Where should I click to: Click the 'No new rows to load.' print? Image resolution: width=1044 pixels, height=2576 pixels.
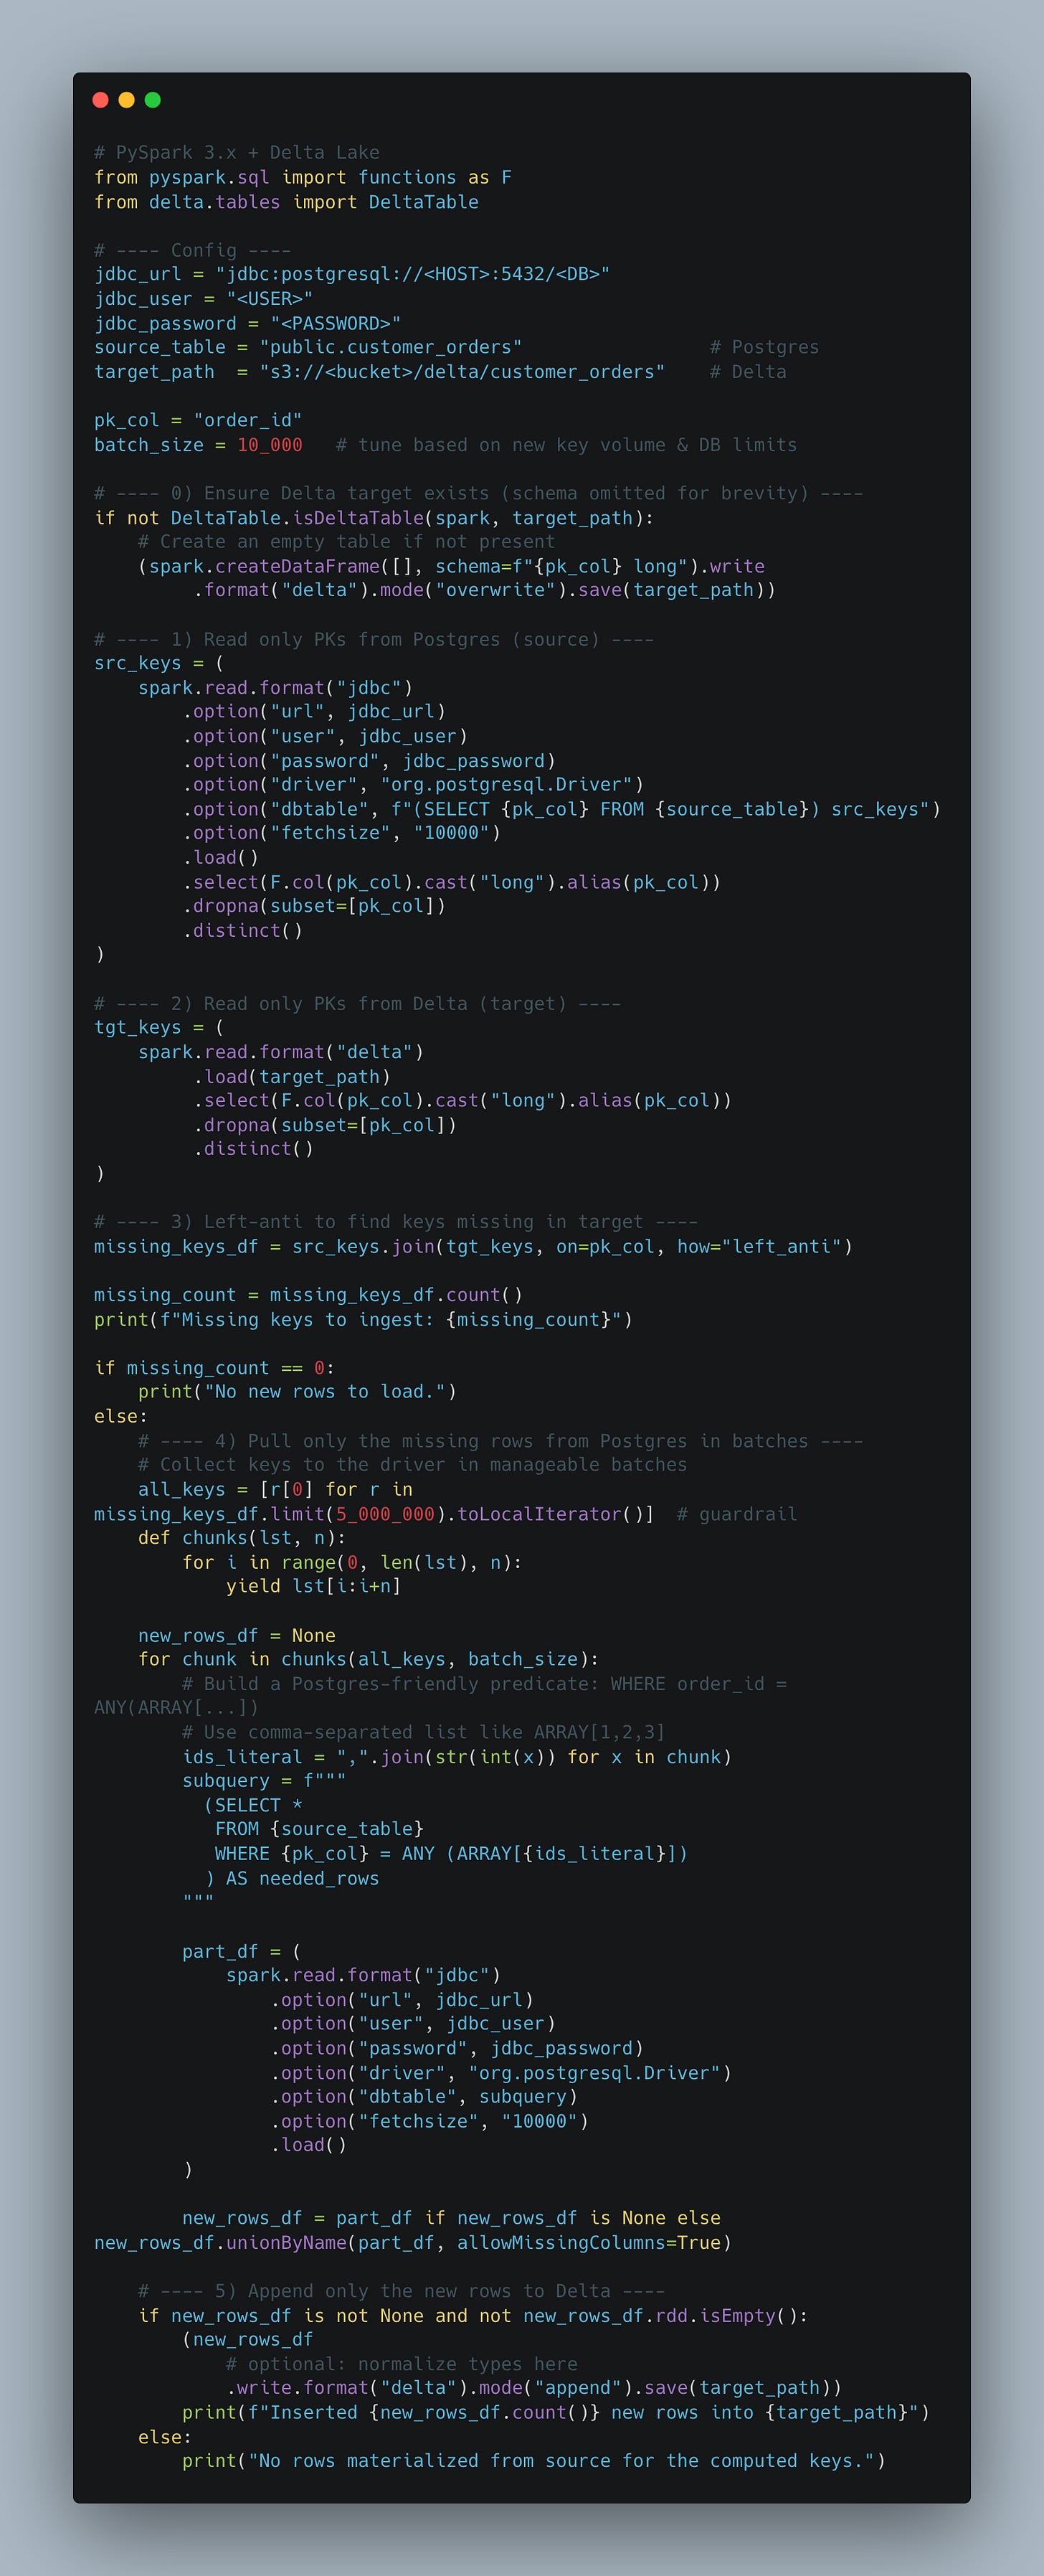pyautogui.click(x=297, y=1392)
